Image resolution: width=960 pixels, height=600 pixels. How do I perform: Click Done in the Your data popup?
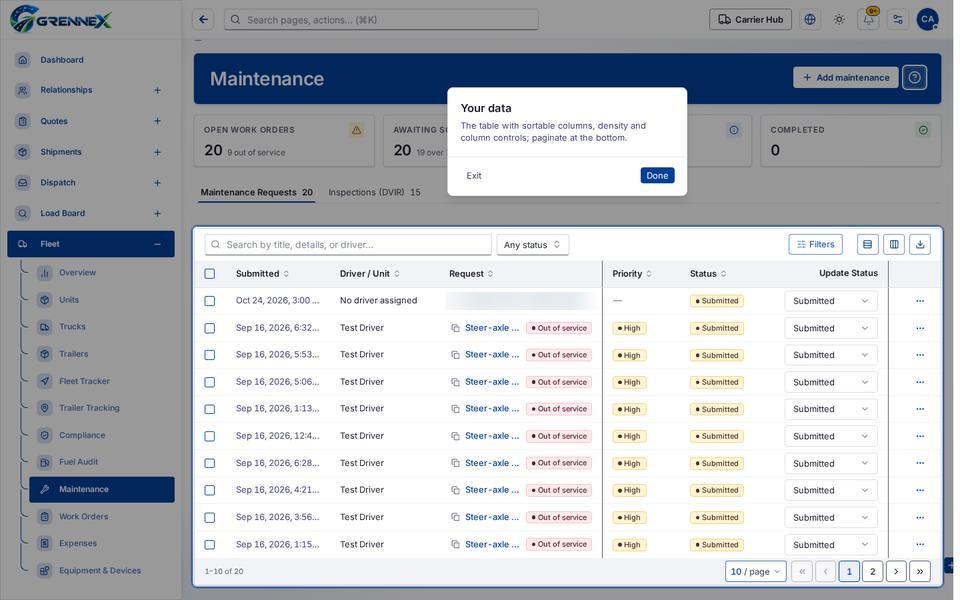click(x=657, y=175)
